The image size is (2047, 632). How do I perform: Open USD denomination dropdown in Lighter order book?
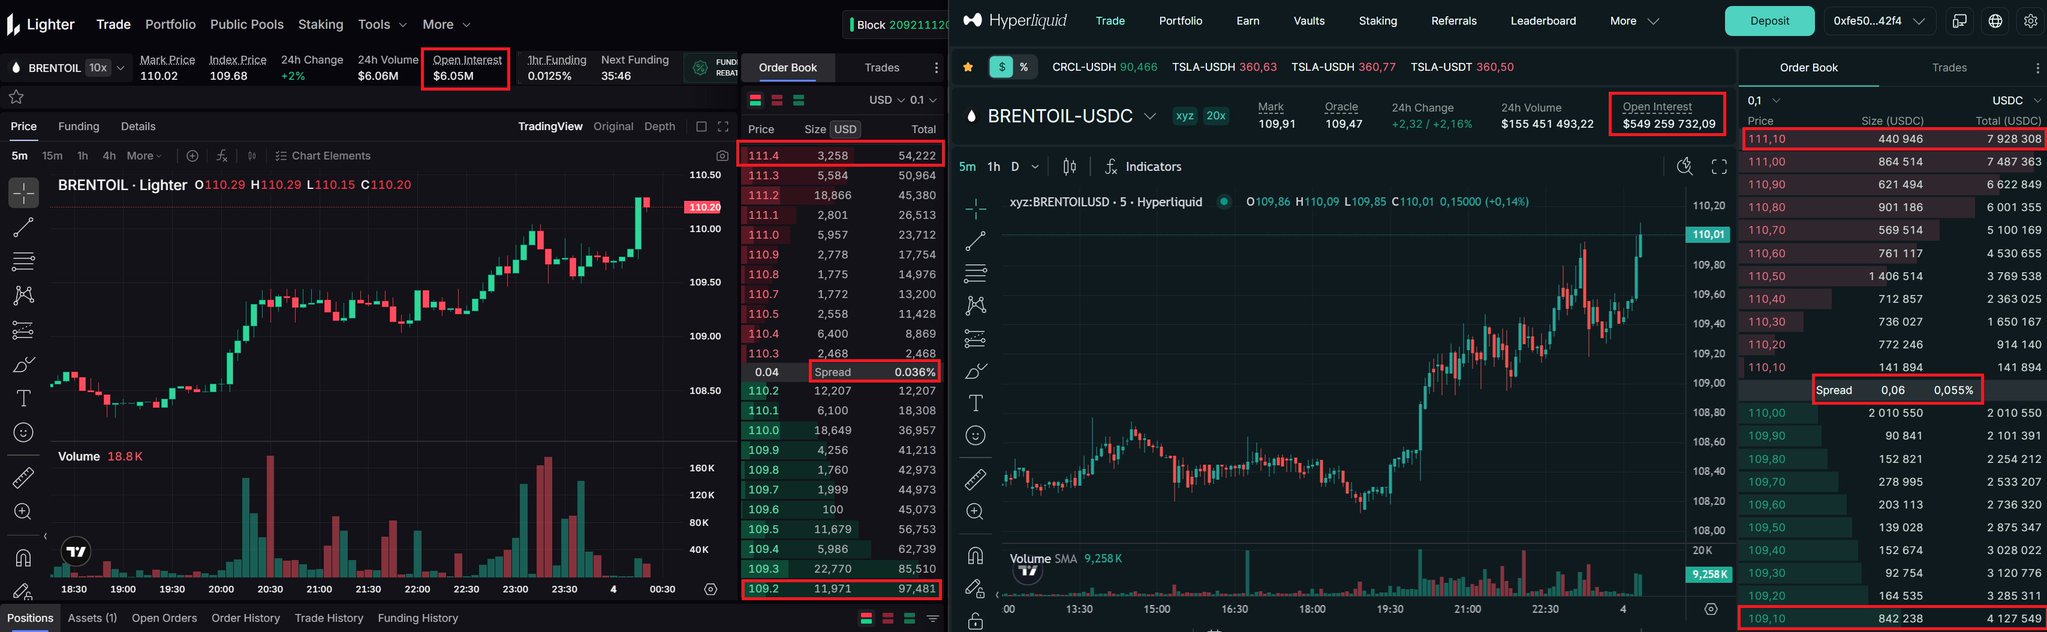886,100
